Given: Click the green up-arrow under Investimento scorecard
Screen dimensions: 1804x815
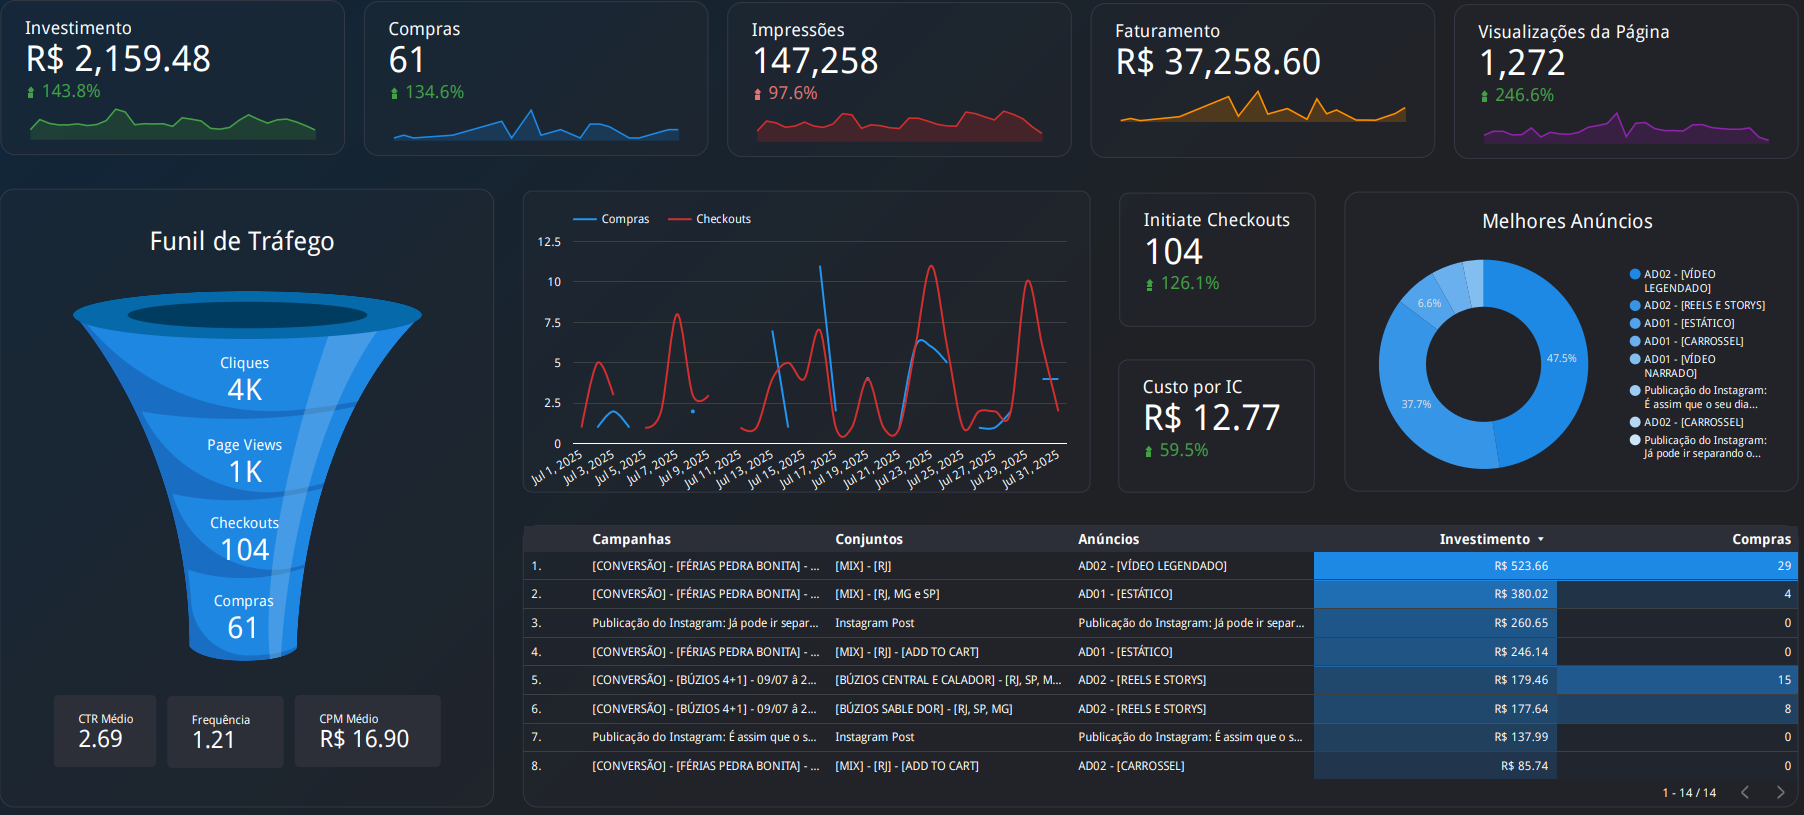Looking at the screenshot, I should (31, 92).
